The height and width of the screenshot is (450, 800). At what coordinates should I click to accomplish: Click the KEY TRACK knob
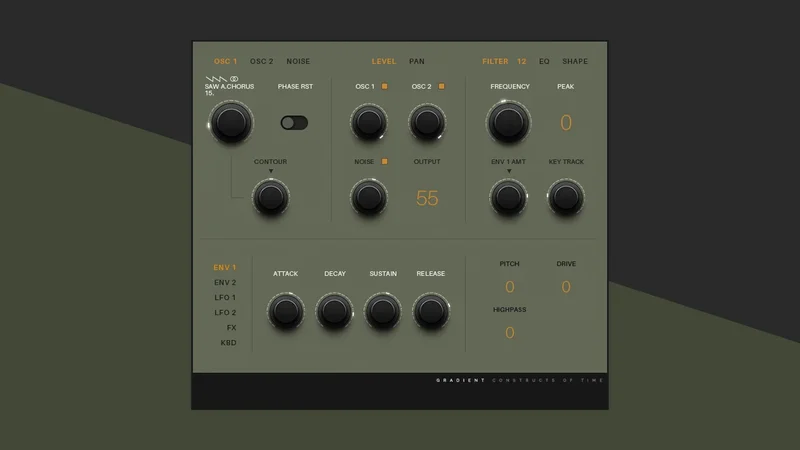[566, 197]
